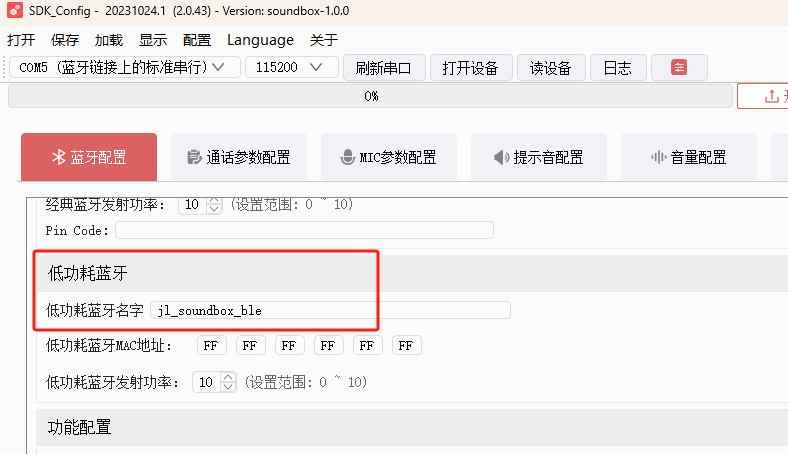Switch to the 提示音配置 tab

(539, 157)
